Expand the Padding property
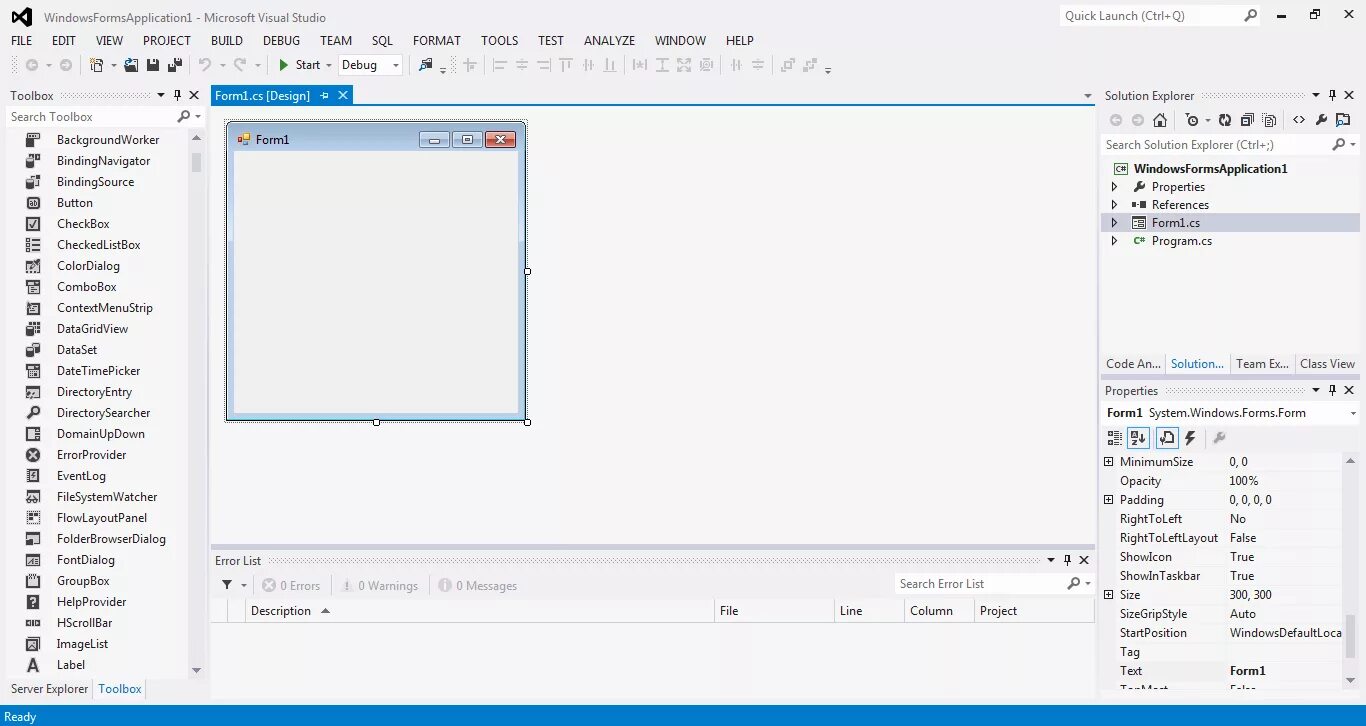 pyautogui.click(x=1108, y=500)
